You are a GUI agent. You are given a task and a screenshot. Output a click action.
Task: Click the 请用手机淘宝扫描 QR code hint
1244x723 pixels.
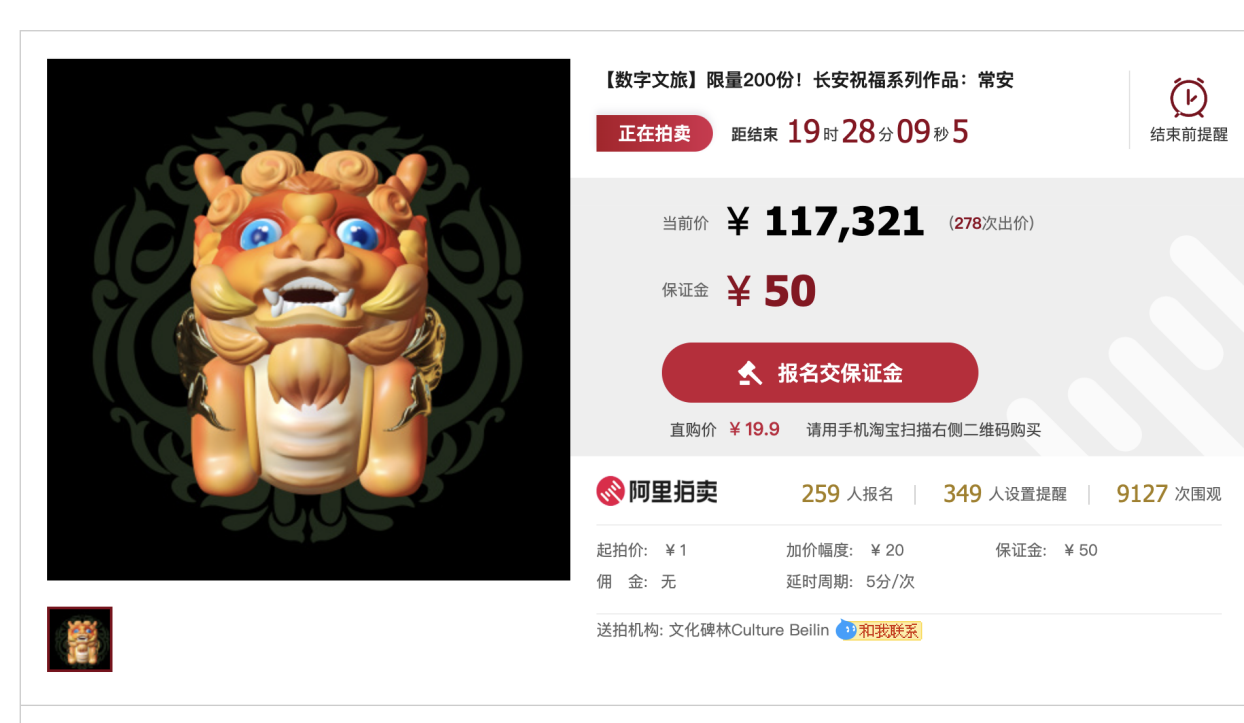point(924,430)
